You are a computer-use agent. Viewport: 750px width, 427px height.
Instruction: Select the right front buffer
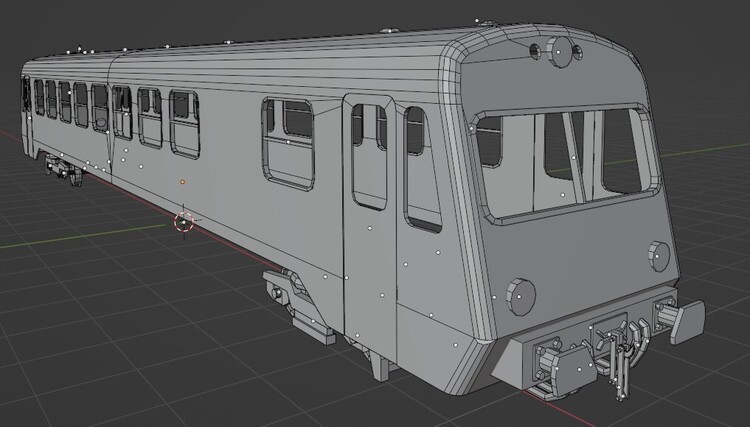(681, 318)
